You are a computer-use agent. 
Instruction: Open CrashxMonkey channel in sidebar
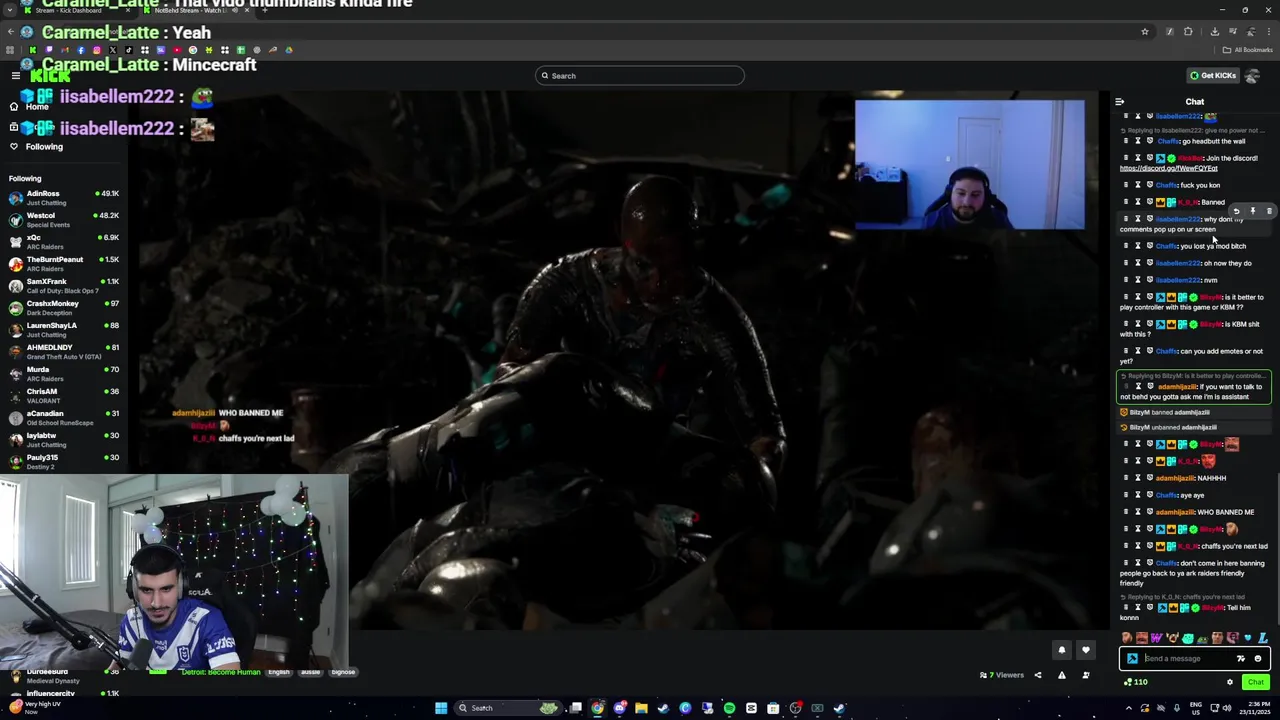64,308
